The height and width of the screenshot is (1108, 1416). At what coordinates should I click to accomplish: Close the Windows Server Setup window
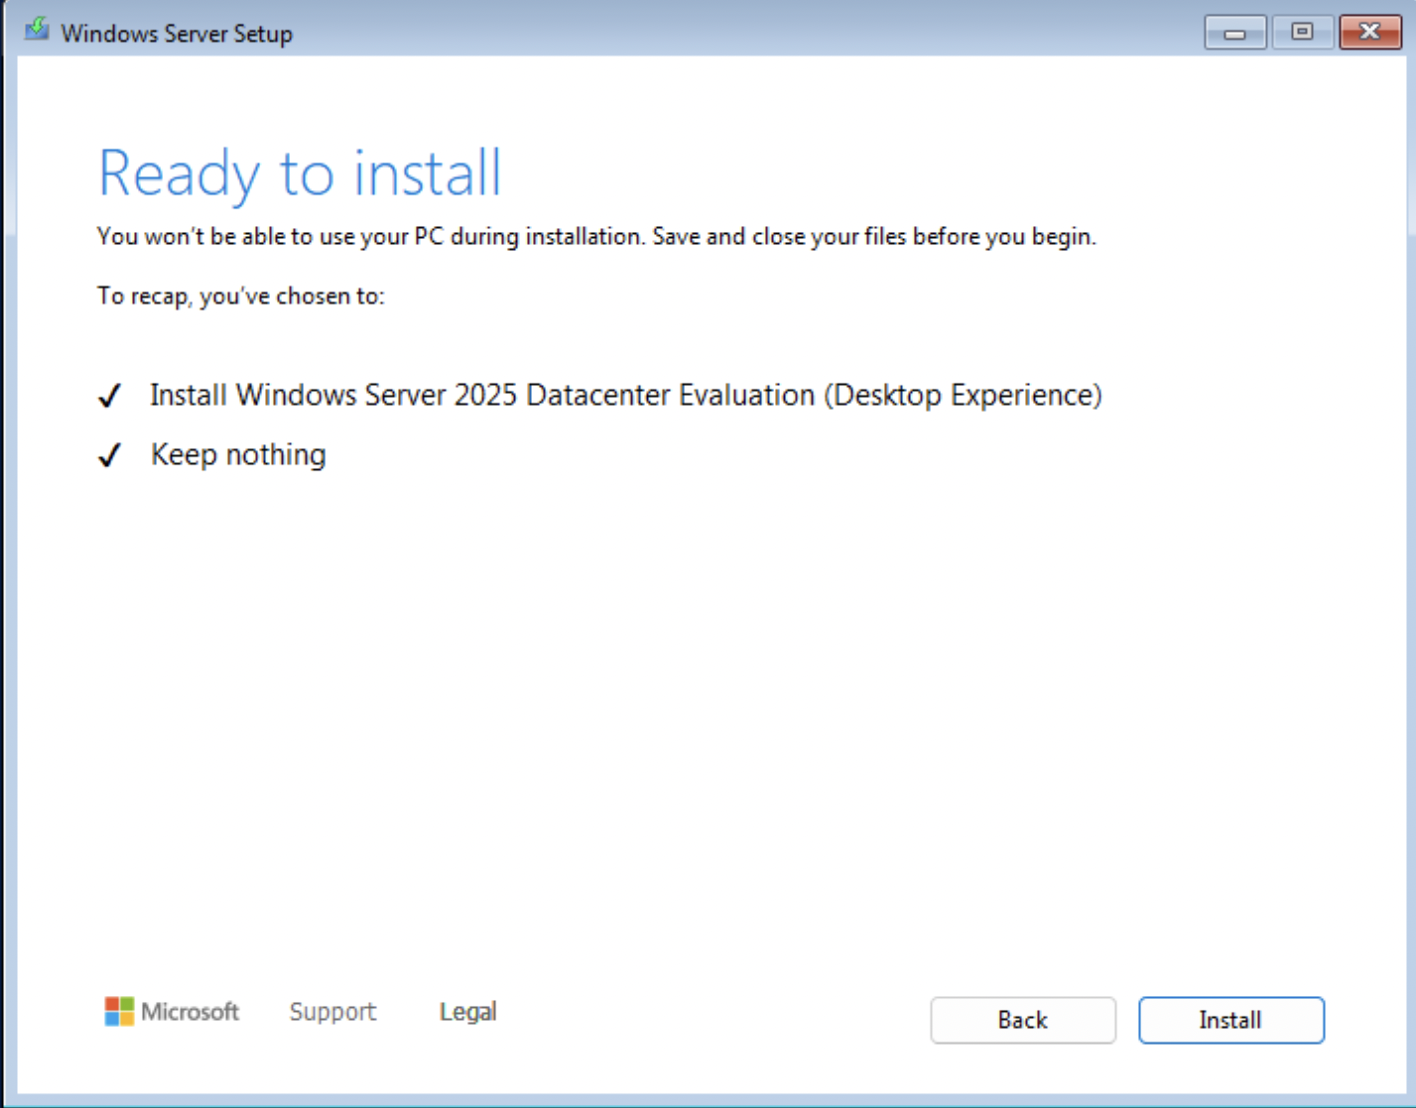click(x=1370, y=31)
